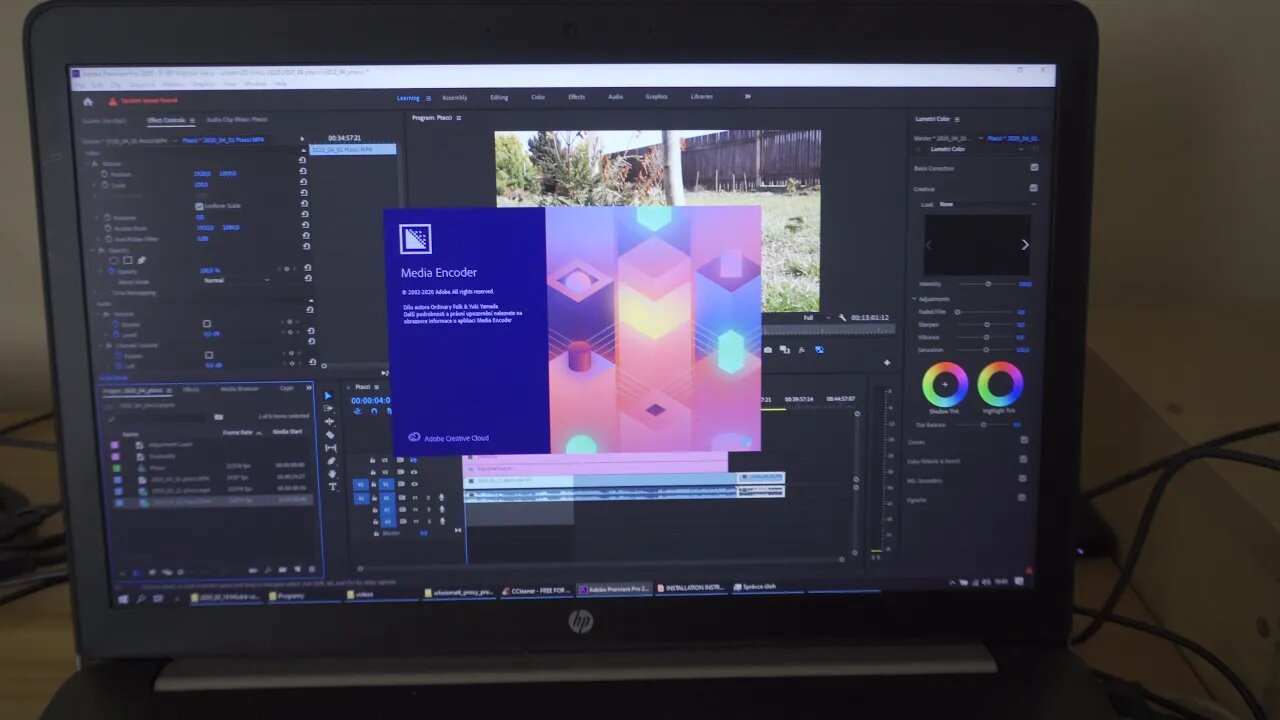
Task: Select the Pen tool in the tools panel
Action: click(332, 461)
